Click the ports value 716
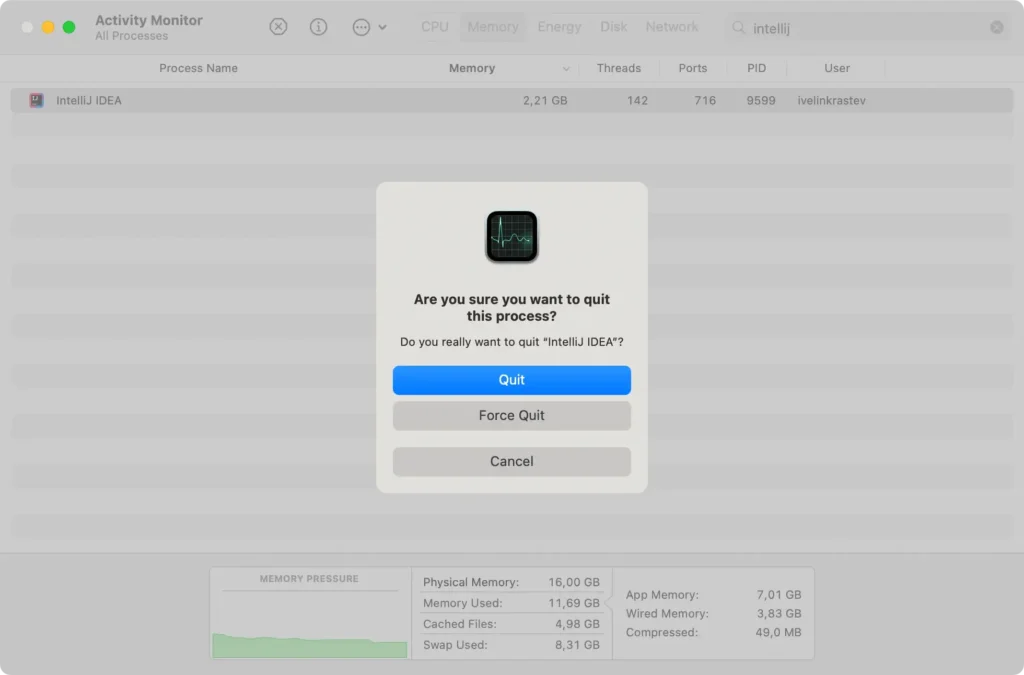The width and height of the screenshot is (1024, 675). point(705,101)
